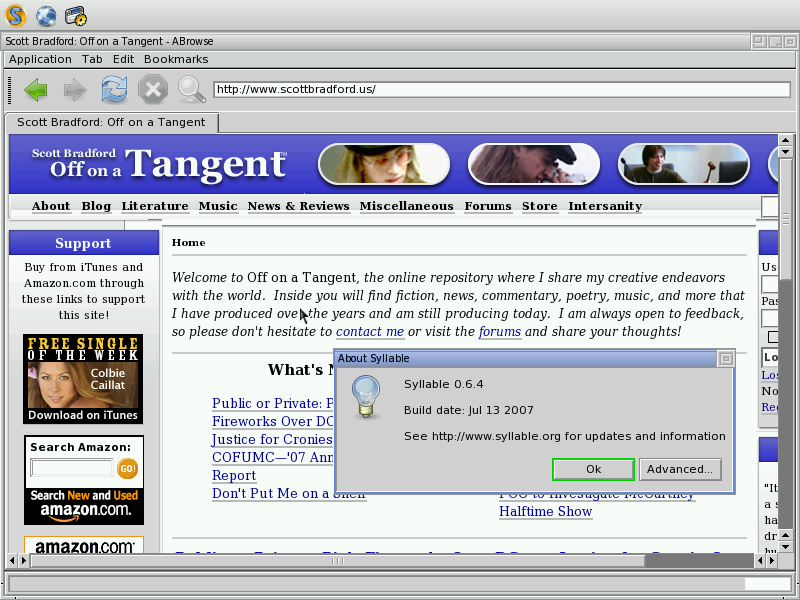Click the horizontal scrollbar thumb
800x600 pixels.
336,561
